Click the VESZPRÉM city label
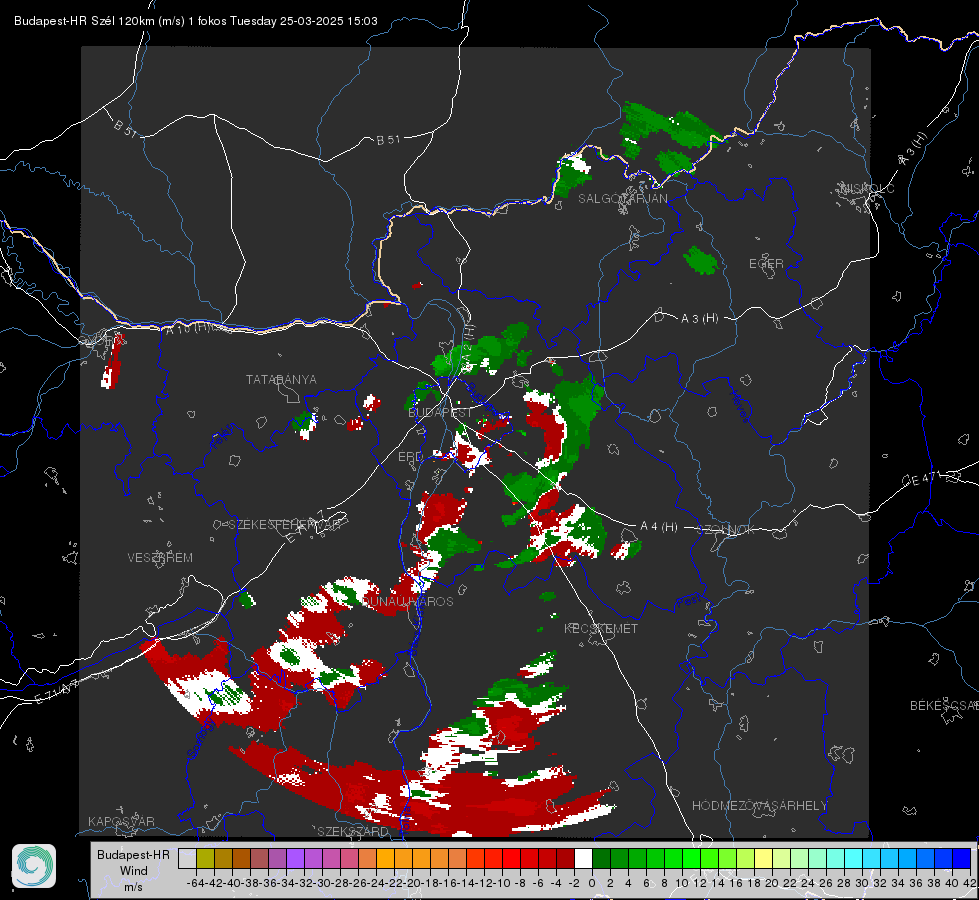The image size is (979, 900). (x=160, y=558)
